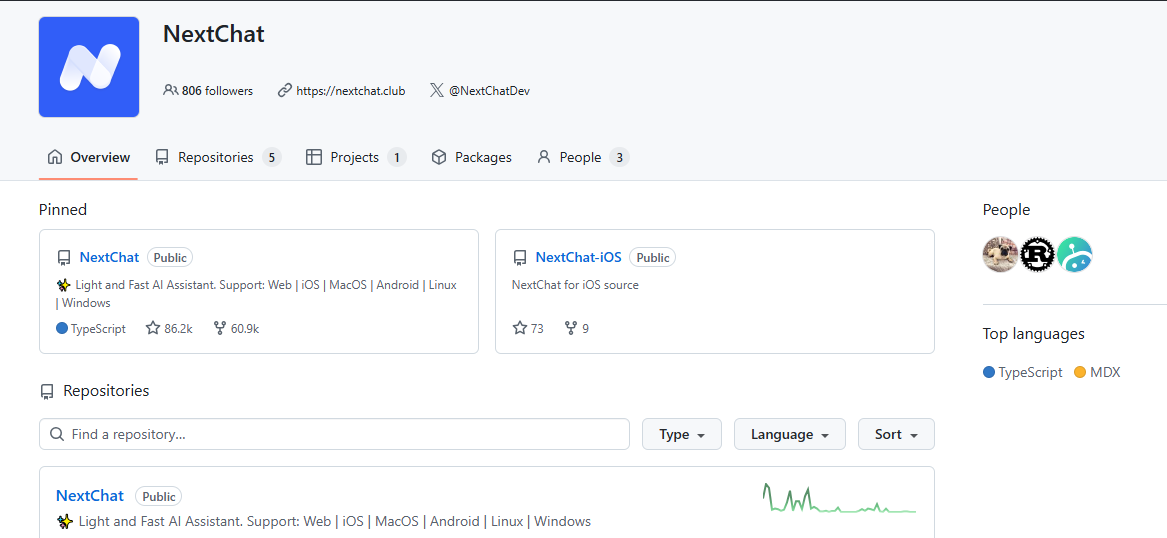The width and height of the screenshot is (1167, 538).
Task: Select the Packages tab
Action: [x=471, y=157]
